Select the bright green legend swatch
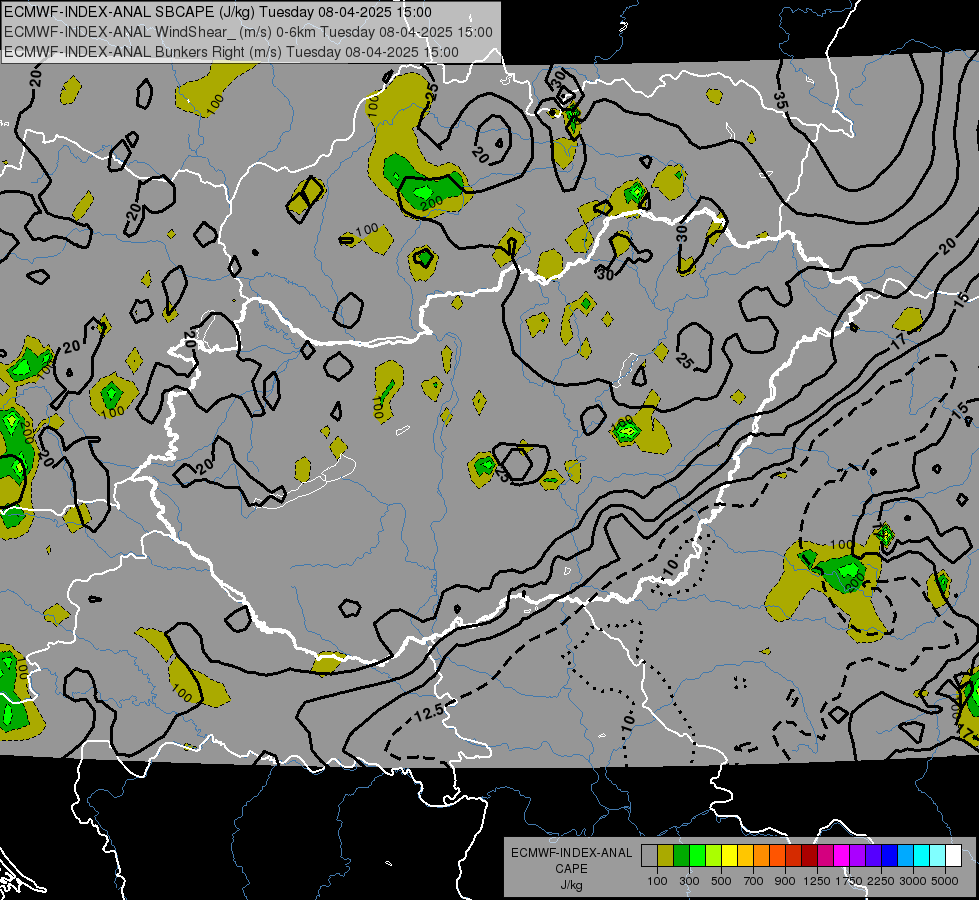Image resolution: width=979 pixels, height=900 pixels. [697, 855]
